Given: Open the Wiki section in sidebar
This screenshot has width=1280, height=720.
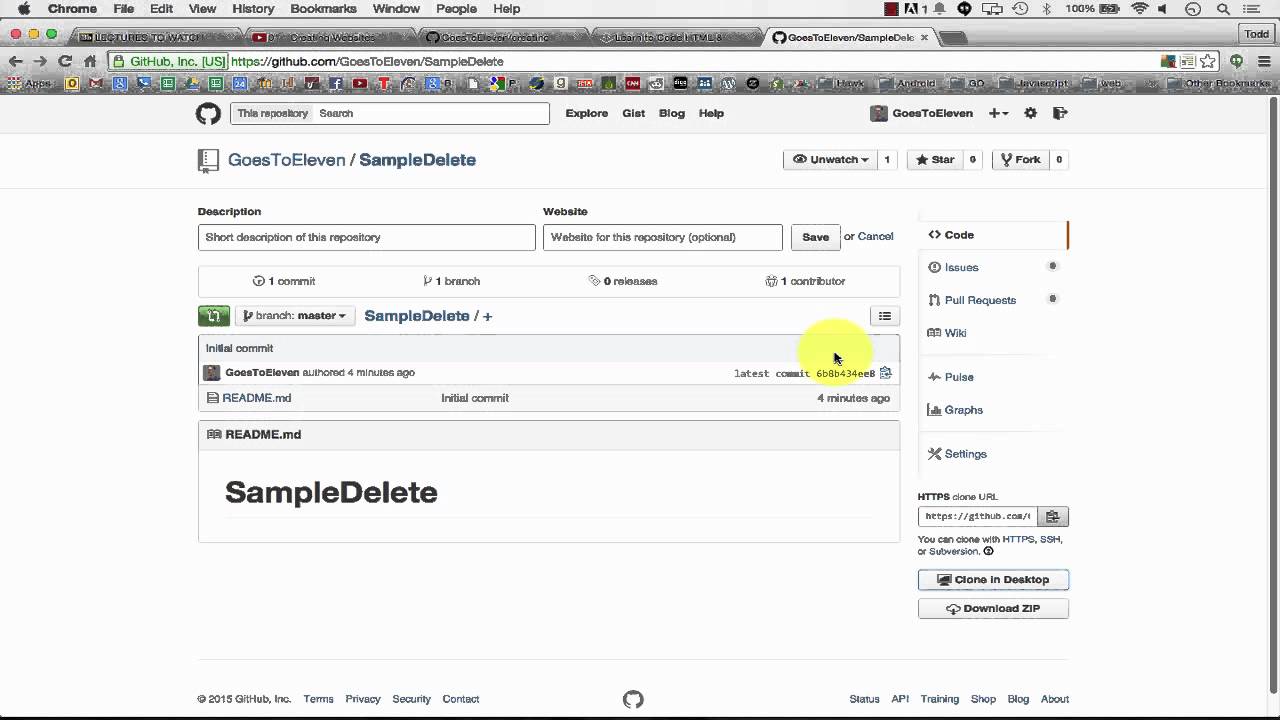Looking at the screenshot, I should (955, 333).
